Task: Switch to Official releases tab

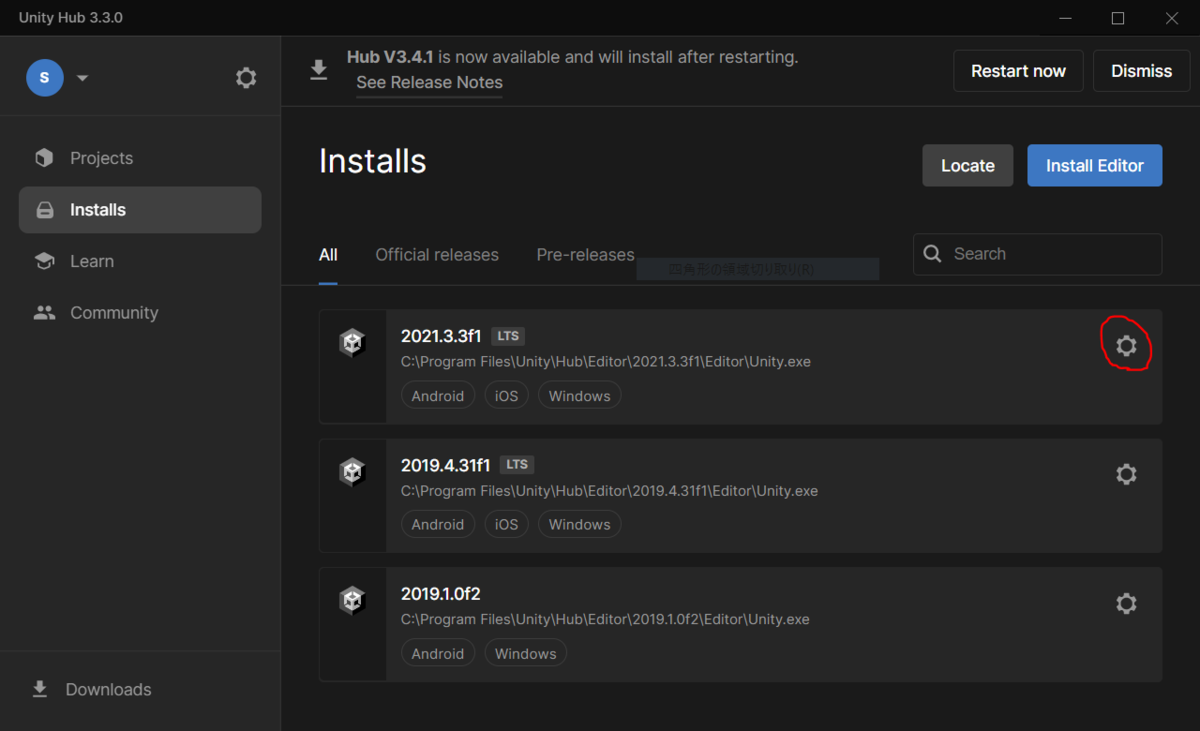Action: point(437,255)
